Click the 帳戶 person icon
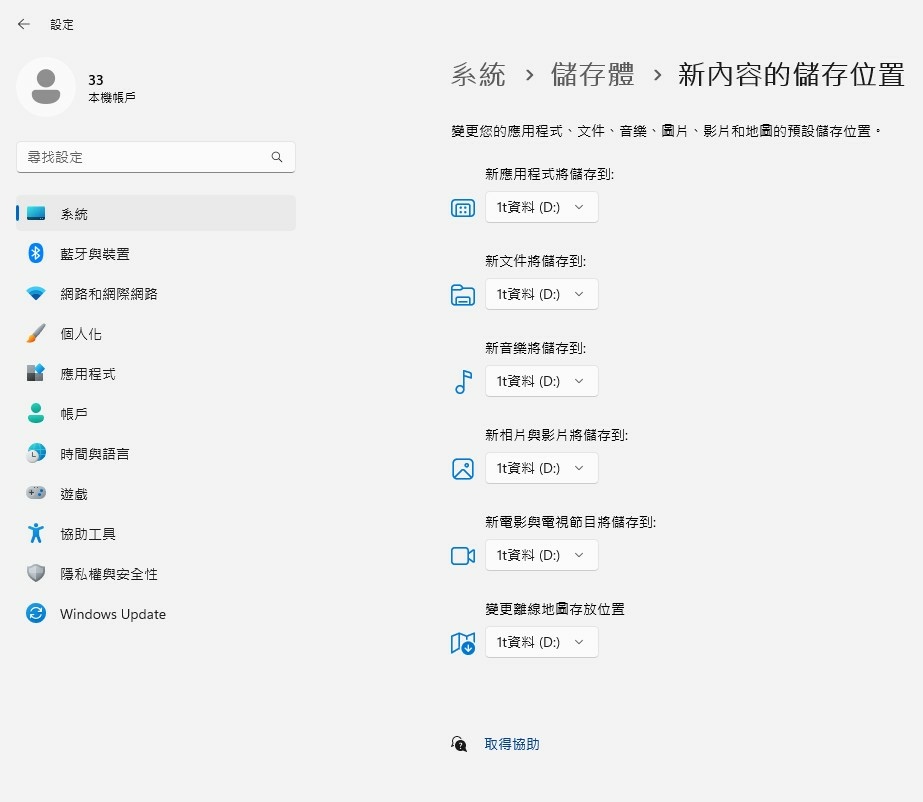The width and height of the screenshot is (923, 802). pos(34,413)
